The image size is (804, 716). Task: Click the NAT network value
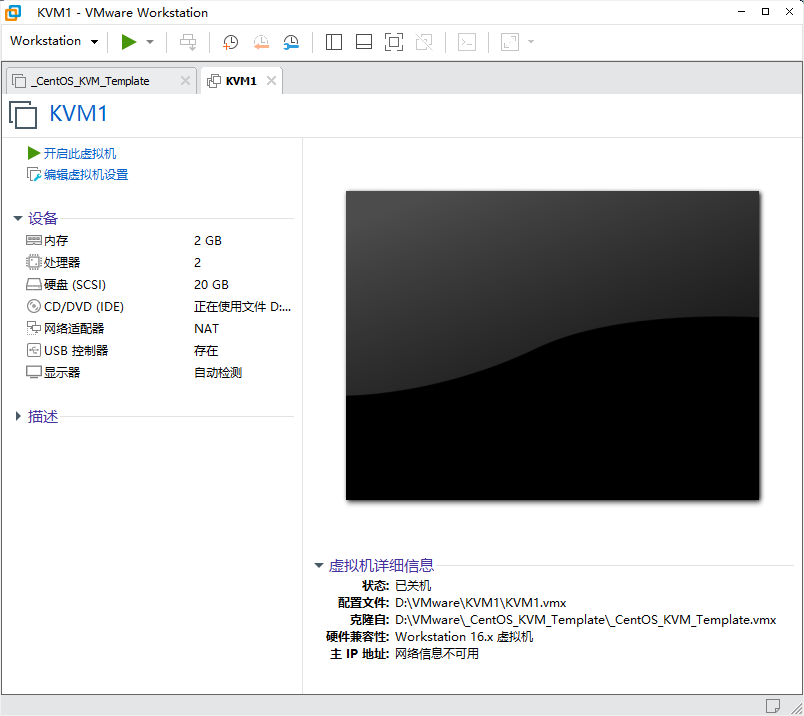[x=206, y=329]
